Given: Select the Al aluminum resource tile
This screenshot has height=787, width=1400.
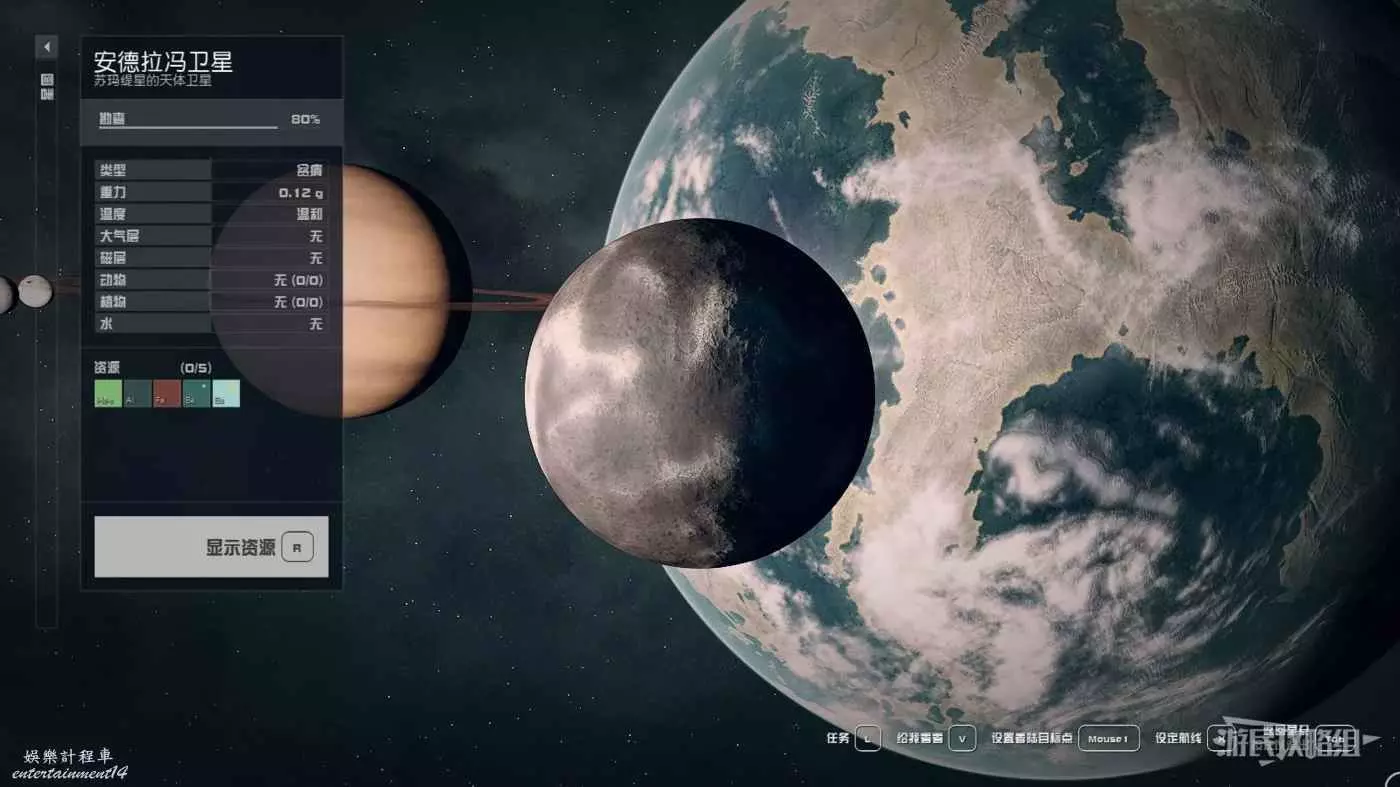Looking at the screenshot, I should pyautogui.click(x=137, y=393).
